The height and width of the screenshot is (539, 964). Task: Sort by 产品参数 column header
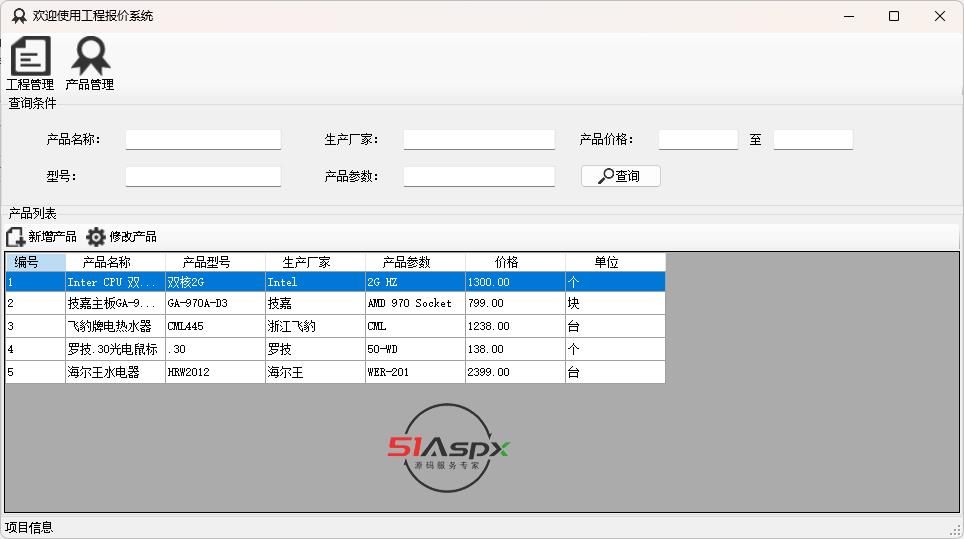415,262
